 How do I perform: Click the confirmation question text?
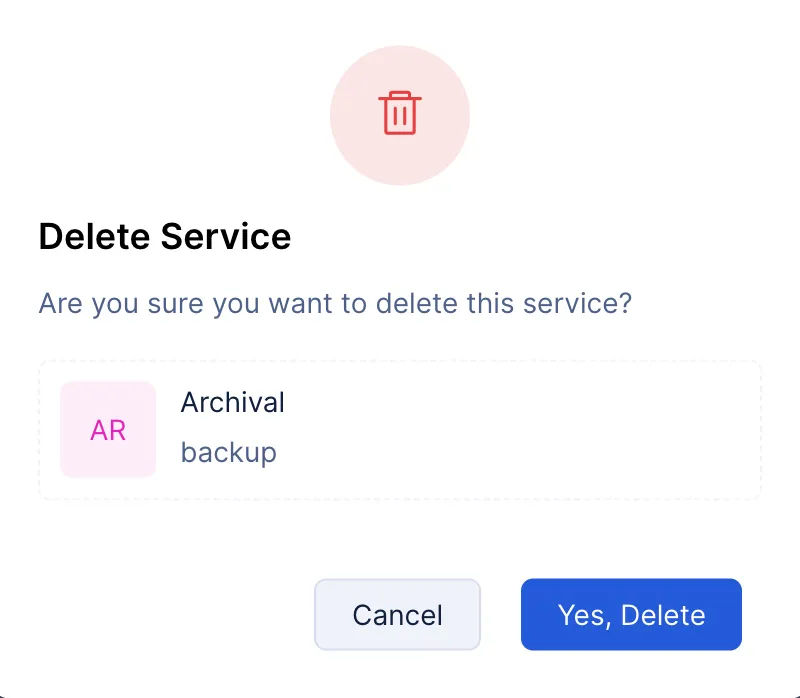coord(335,304)
